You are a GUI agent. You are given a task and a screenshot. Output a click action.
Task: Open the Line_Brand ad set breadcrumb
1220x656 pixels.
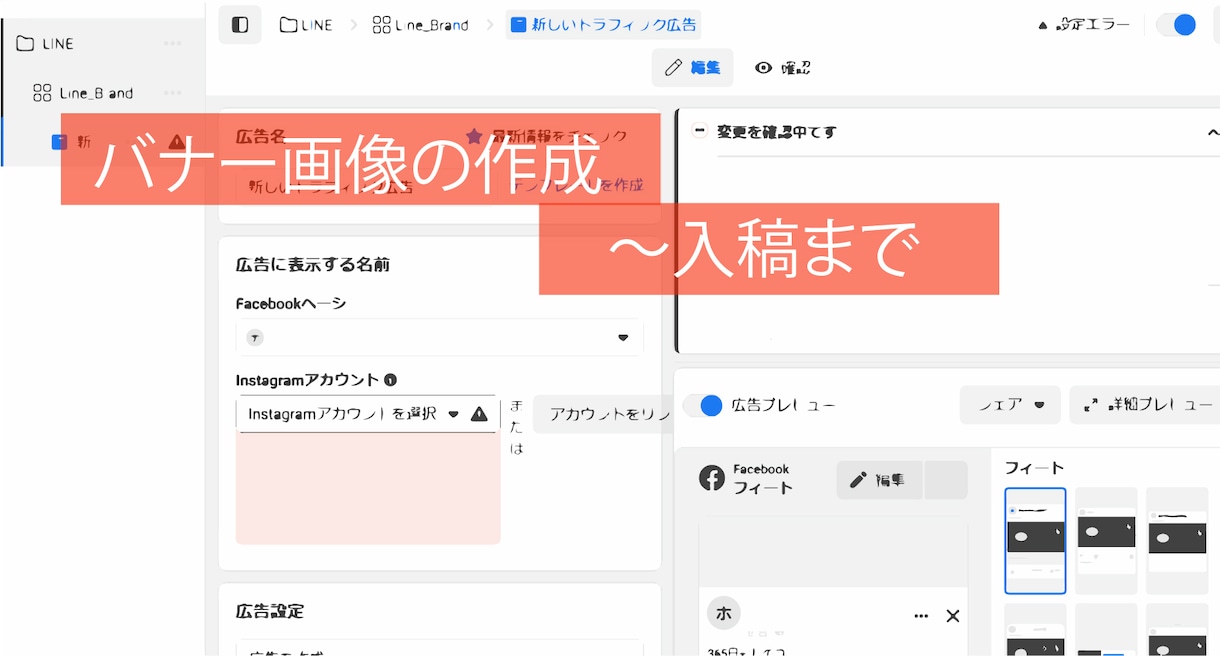click(420, 25)
